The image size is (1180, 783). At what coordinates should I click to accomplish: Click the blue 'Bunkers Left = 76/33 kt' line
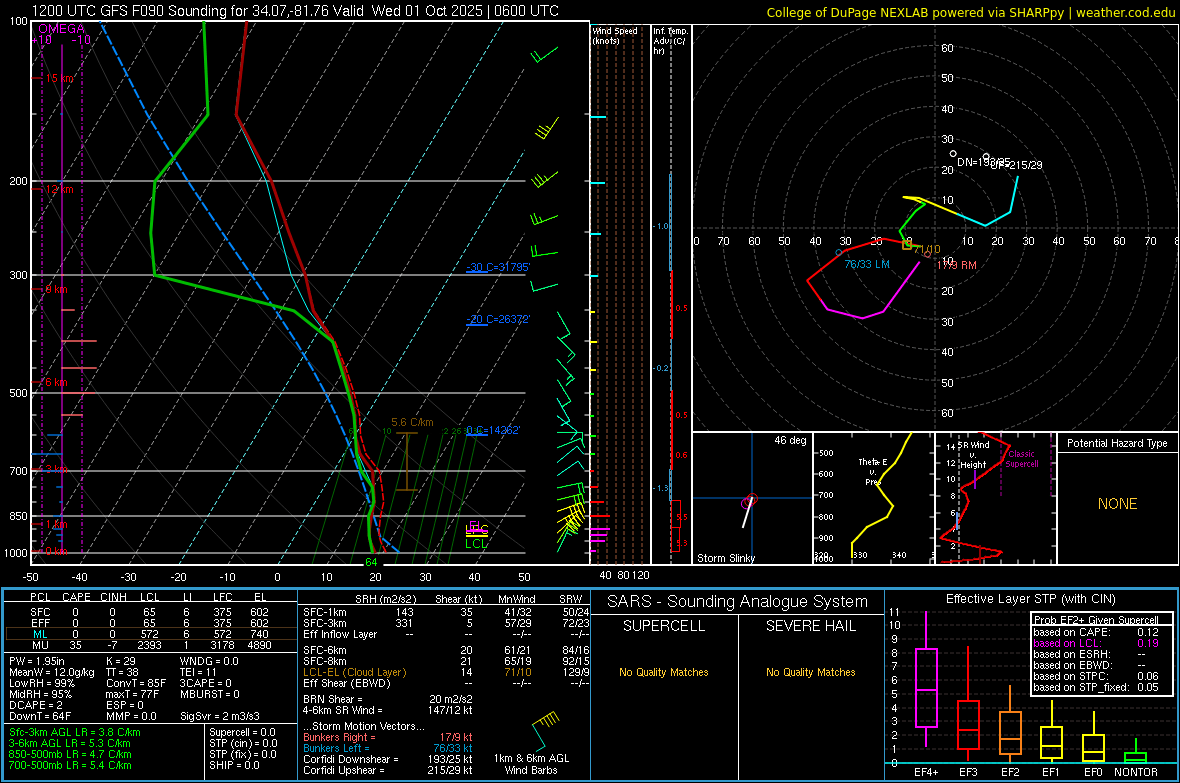[x=388, y=748]
